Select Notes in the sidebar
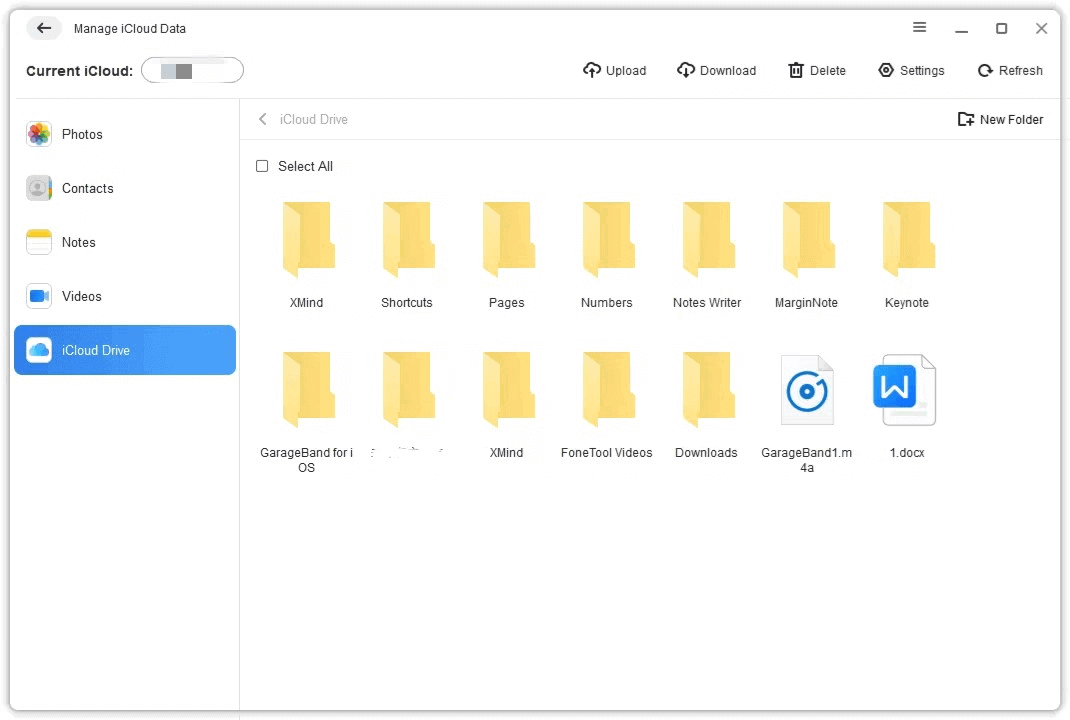The width and height of the screenshot is (1070, 720). 78,242
